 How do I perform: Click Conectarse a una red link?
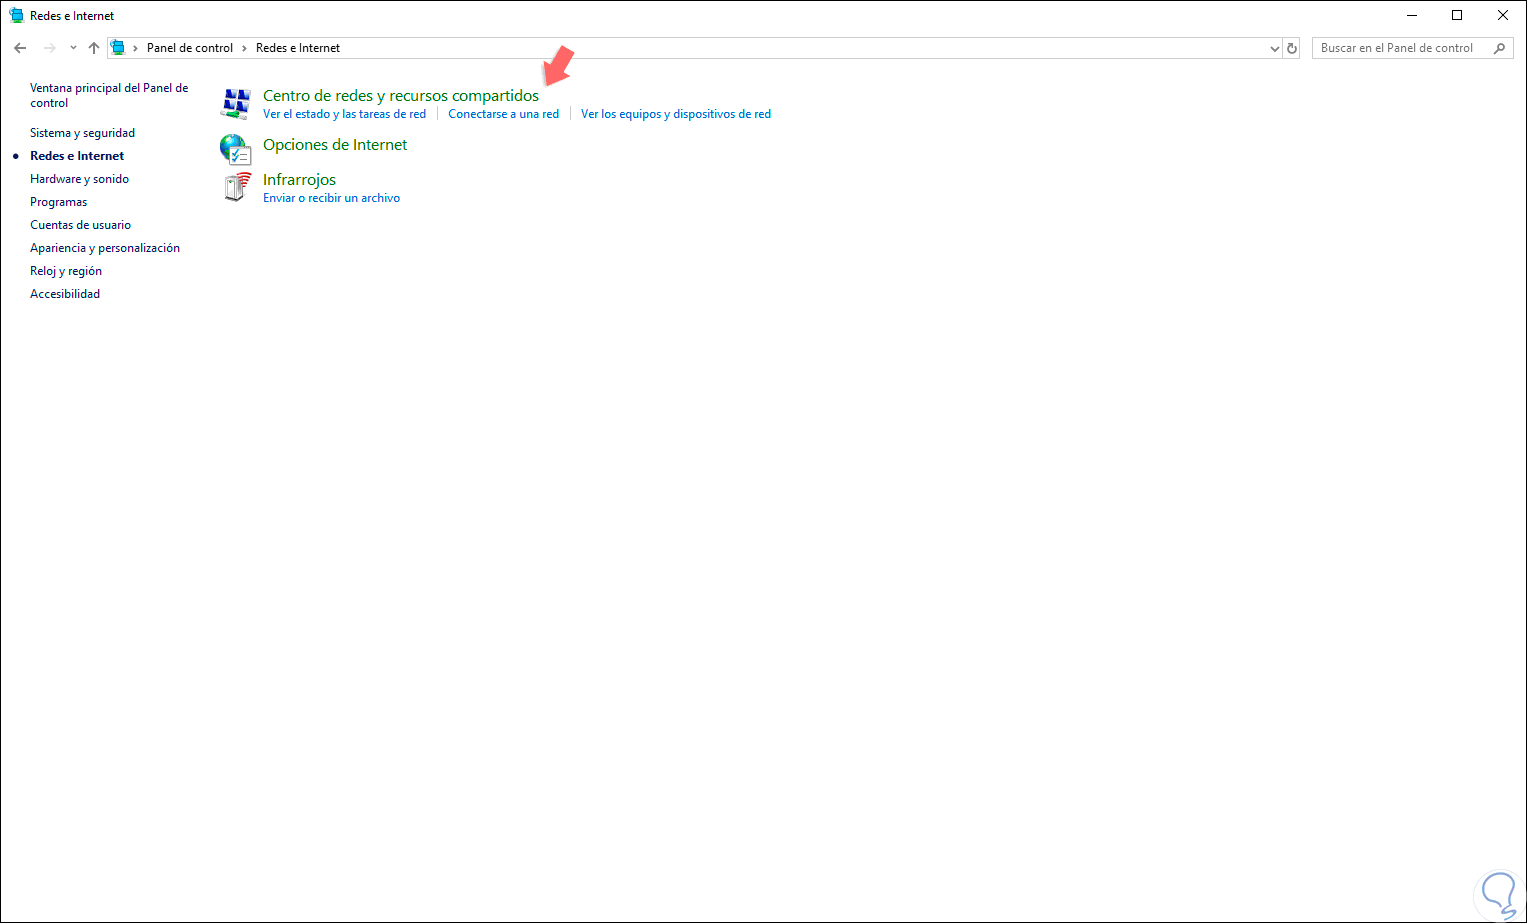click(504, 114)
